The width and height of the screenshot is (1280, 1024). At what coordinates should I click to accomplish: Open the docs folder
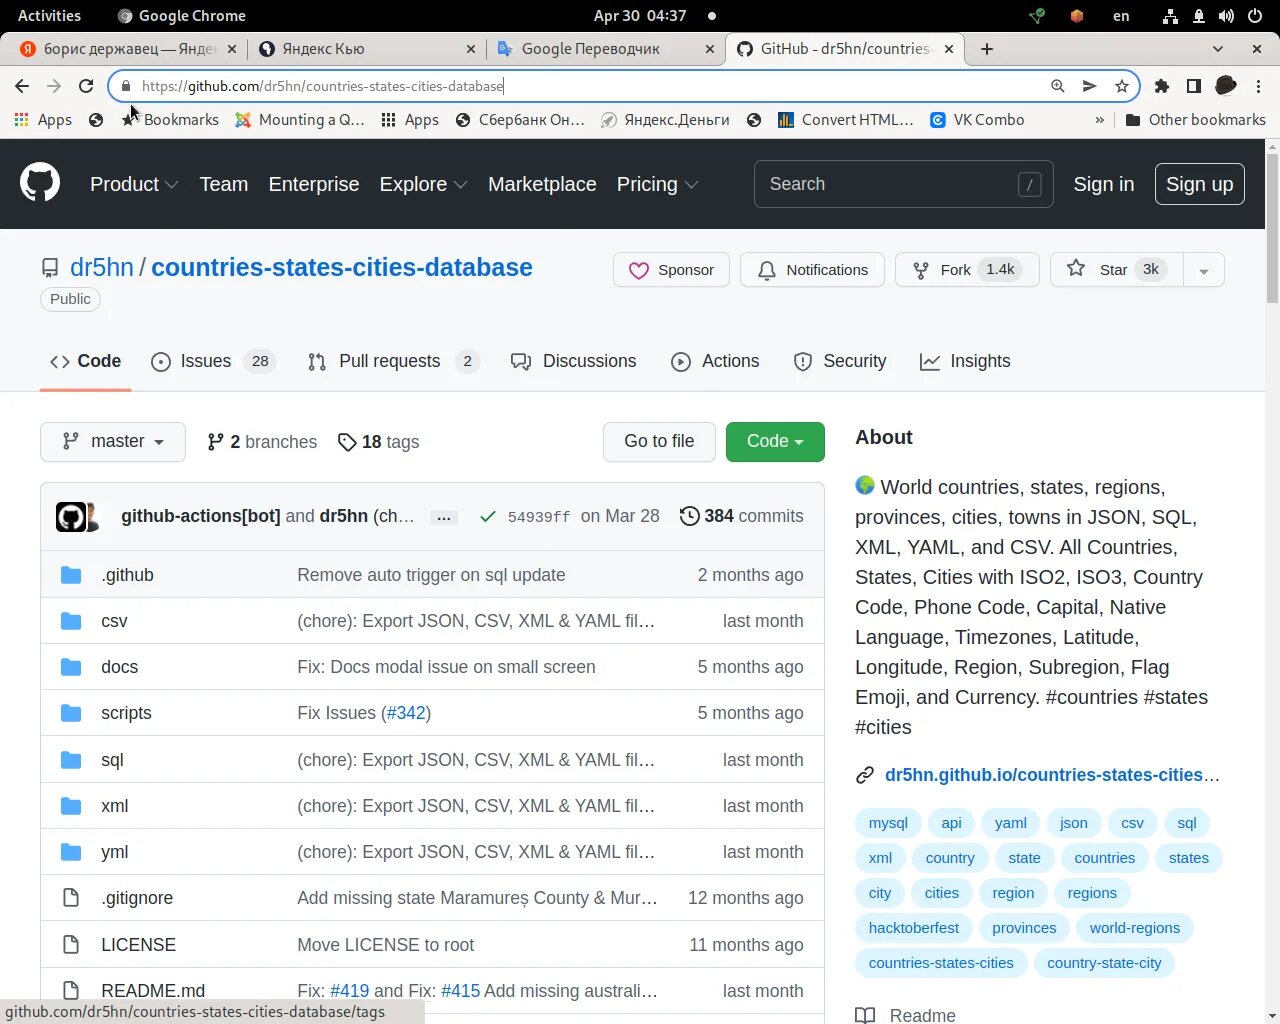click(x=119, y=667)
